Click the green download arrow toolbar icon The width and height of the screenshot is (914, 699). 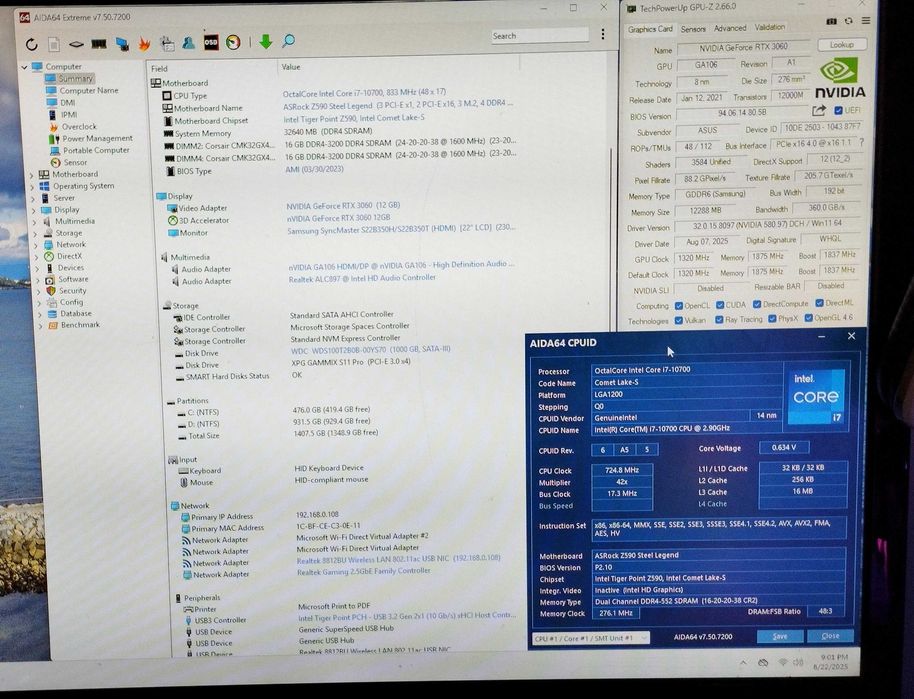266,41
